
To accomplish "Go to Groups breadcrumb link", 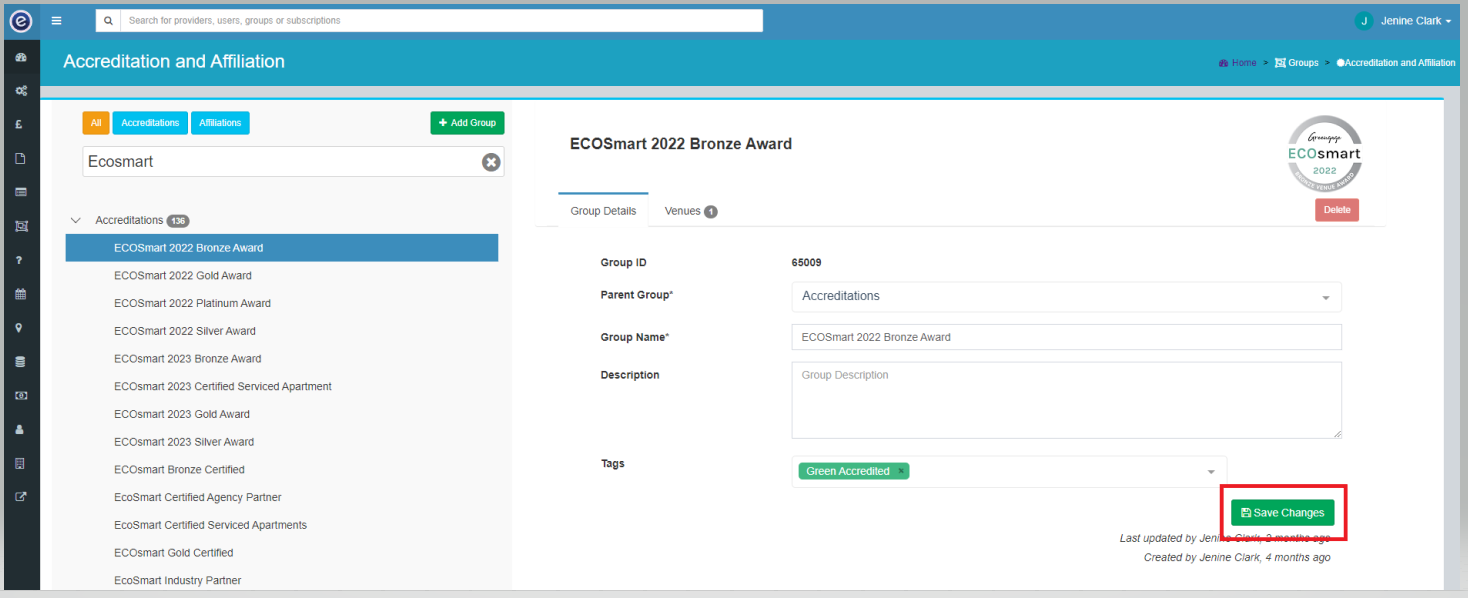I will [1297, 62].
